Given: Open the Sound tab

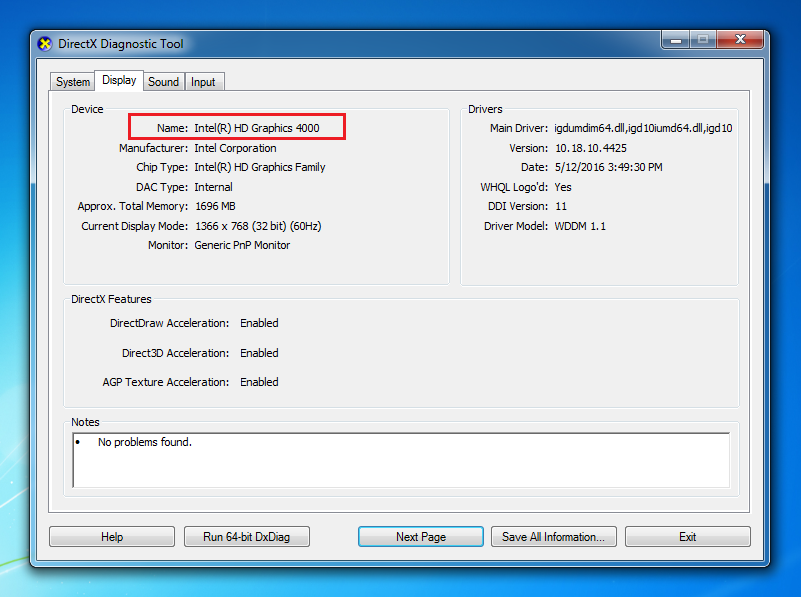Looking at the screenshot, I should (163, 82).
